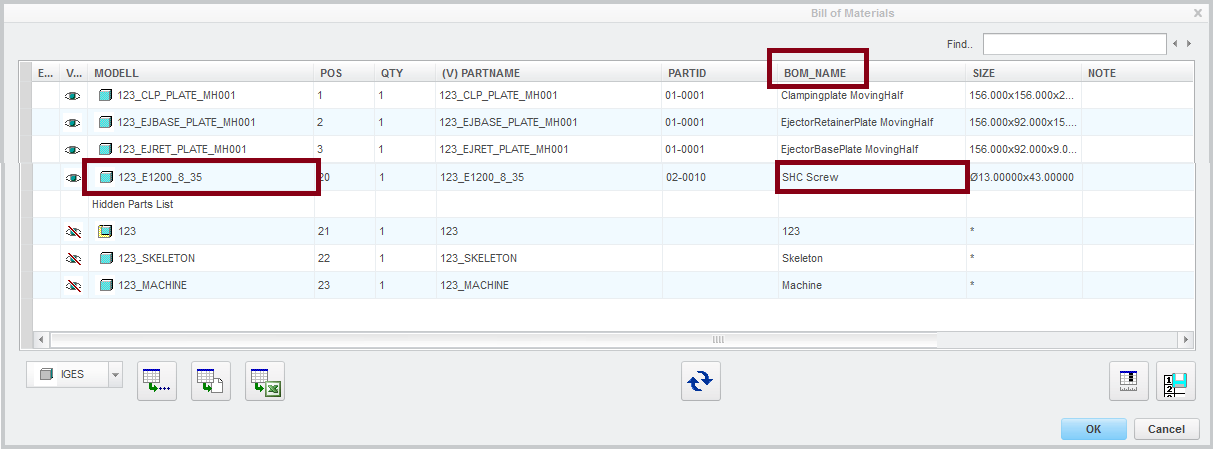Select model name 123_EJBASE_PLATE_MH001

click(187, 123)
